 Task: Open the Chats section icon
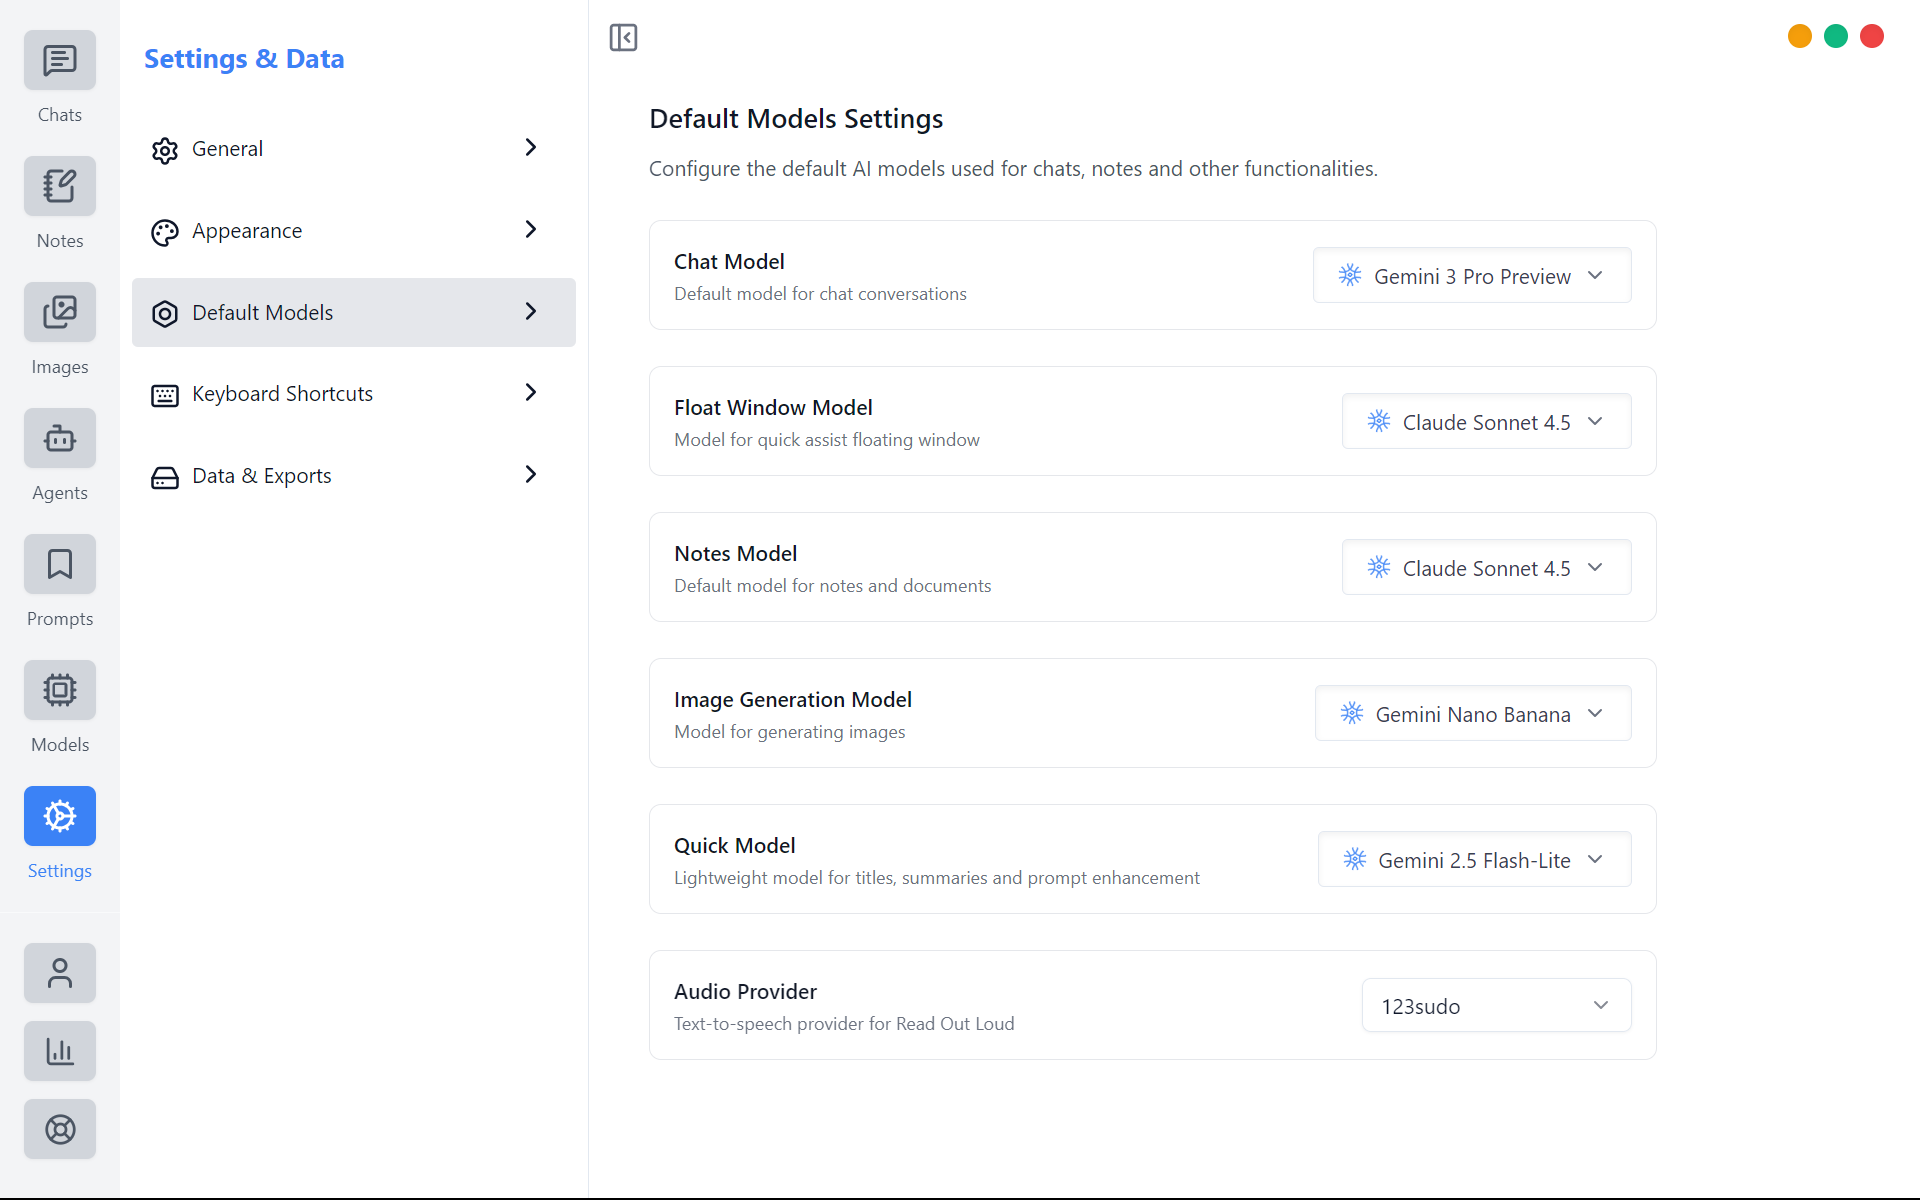60,61
